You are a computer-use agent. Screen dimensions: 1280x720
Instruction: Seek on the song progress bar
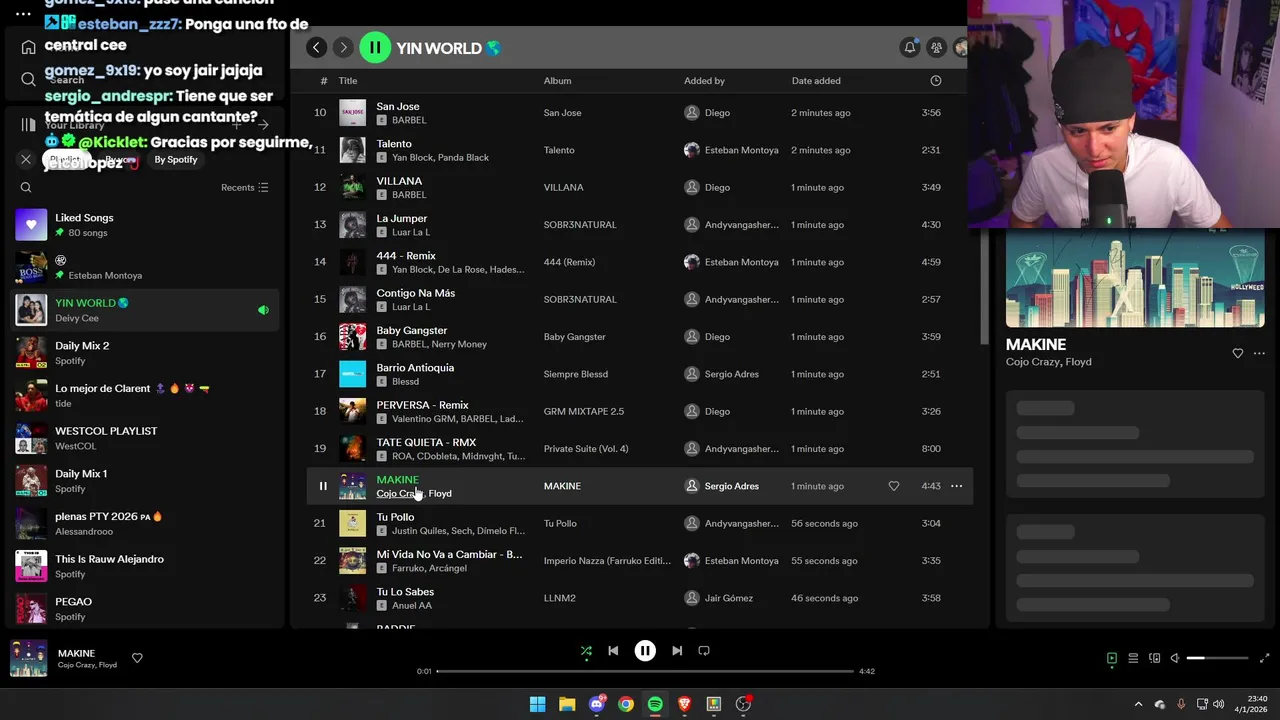point(645,671)
